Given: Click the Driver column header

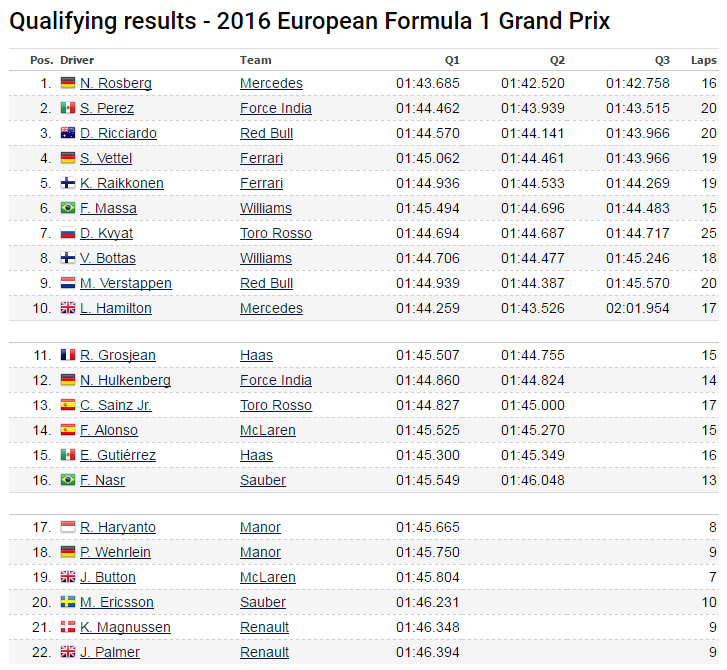Looking at the screenshot, I should pyautogui.click(x=77, y=60).
